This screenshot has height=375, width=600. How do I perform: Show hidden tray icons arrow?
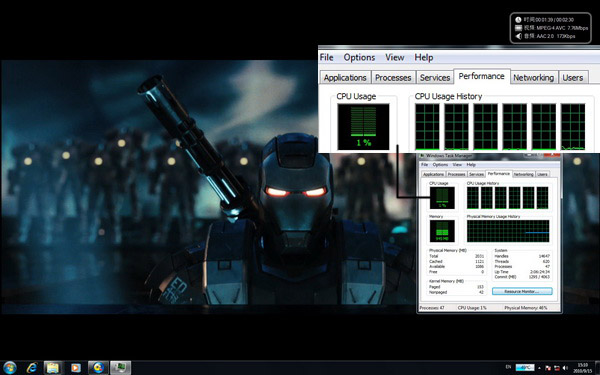[x=540, y=368]
